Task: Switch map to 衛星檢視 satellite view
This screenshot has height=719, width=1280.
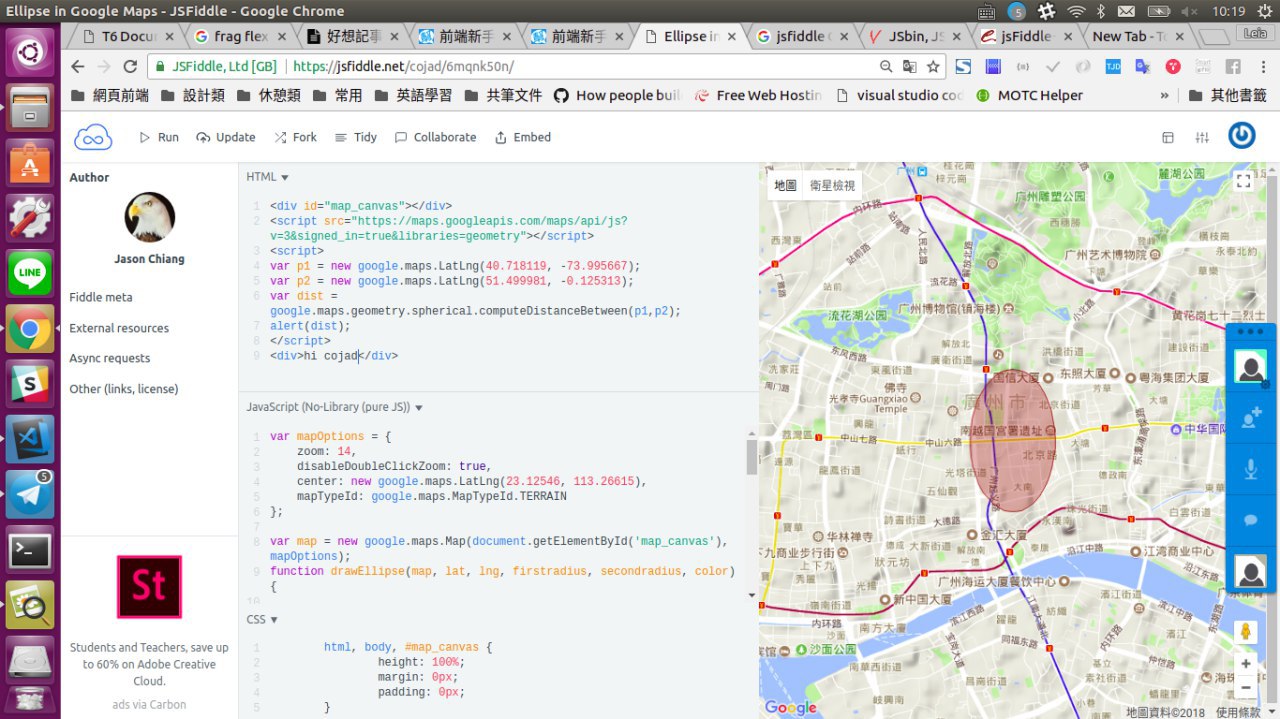Action: 832,185
